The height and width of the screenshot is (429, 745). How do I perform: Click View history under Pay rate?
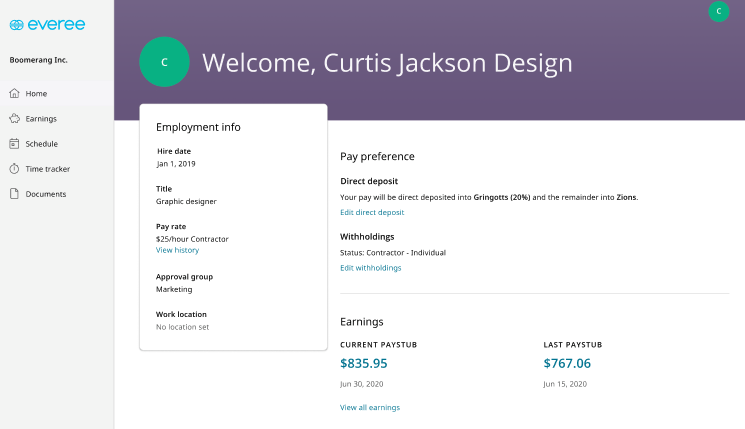pos(177,250)
